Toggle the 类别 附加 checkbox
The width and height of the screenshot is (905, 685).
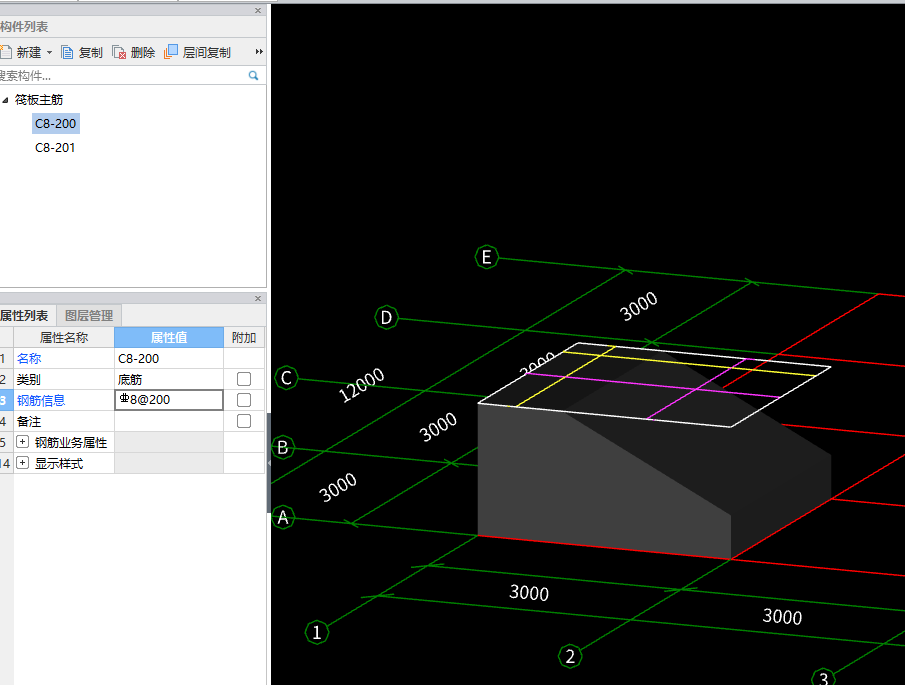click(244, 379)
